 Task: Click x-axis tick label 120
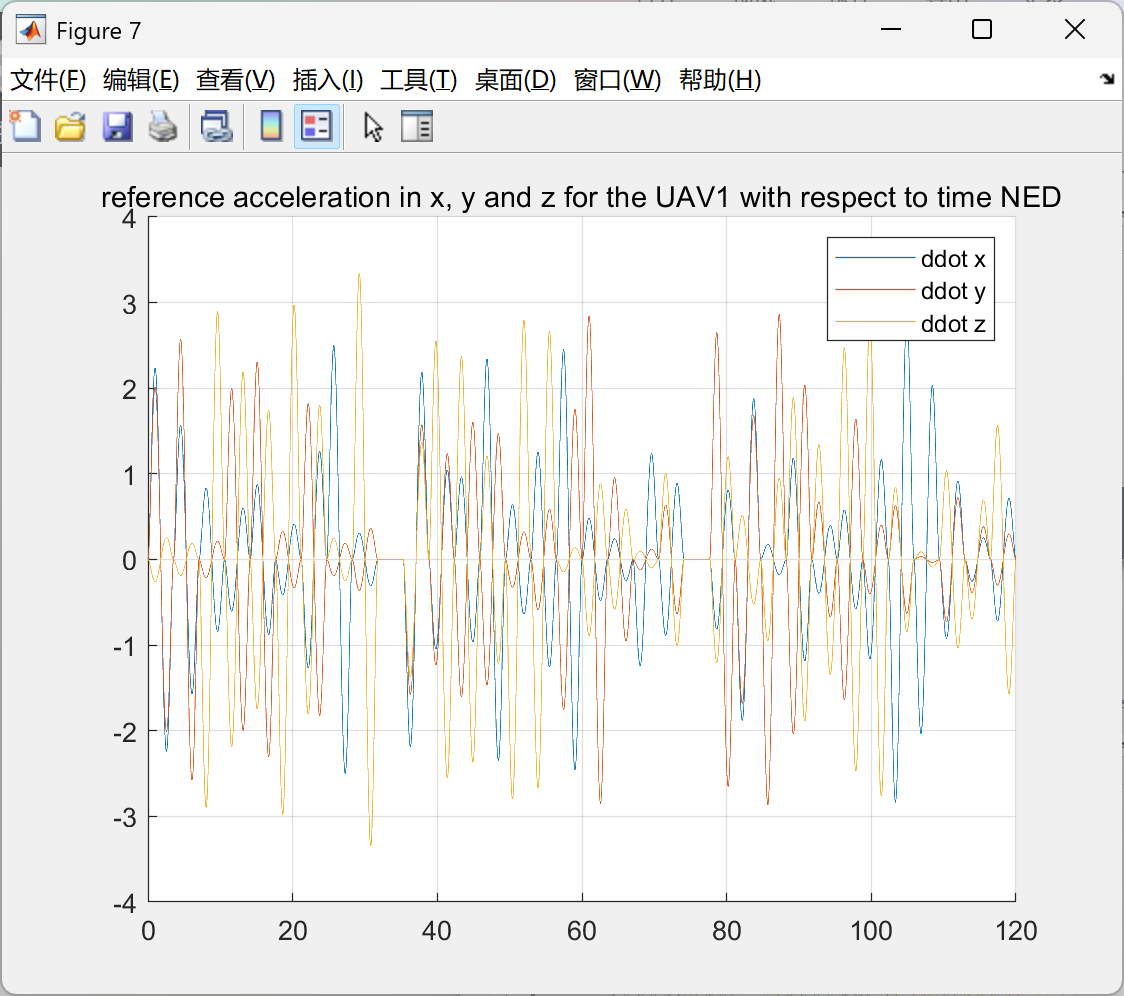pyautogui.click(x=1016, y=931)
